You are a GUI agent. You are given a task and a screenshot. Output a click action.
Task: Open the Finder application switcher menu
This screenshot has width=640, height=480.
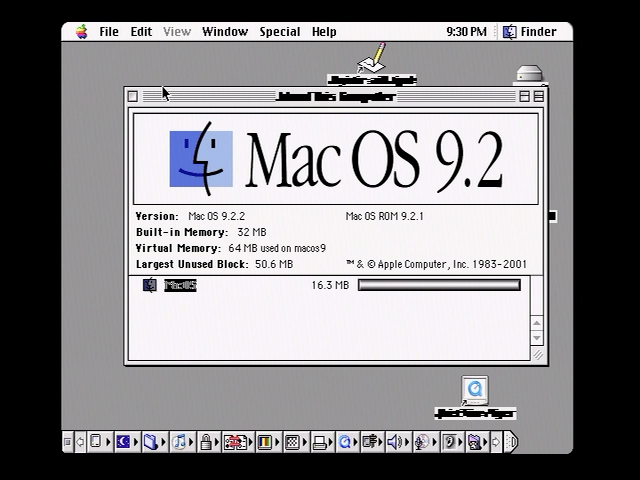[x=530, y=32]
